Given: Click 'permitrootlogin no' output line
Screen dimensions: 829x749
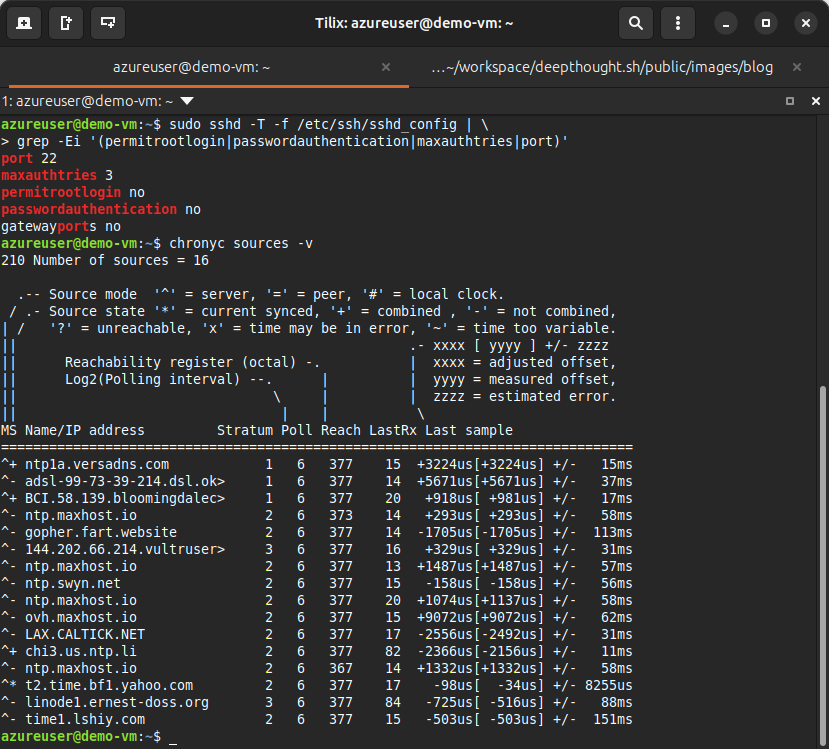Looking at the screenshot, I should click(x=73, y=192).
